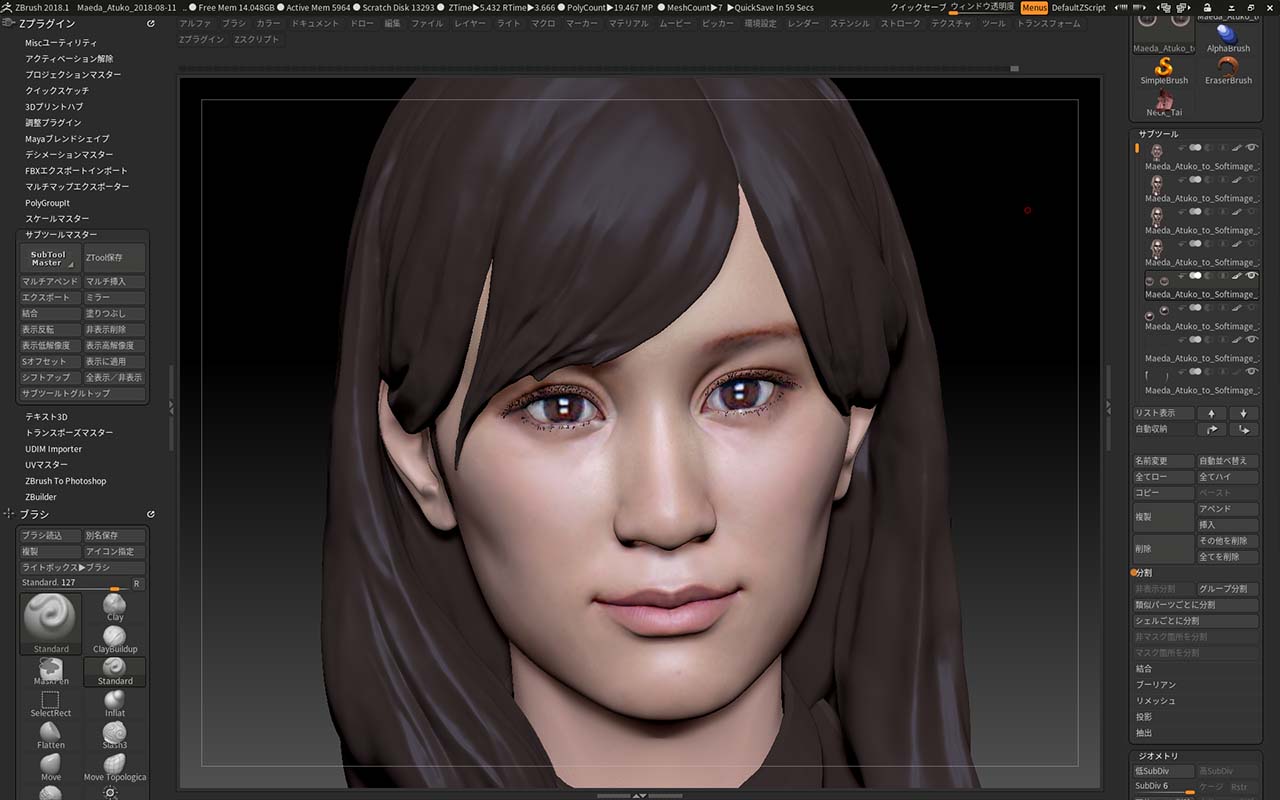This screenshot has height=800, width=1280.
Task: Open the ドキュメント menu
Action: (x=315, y=23)
